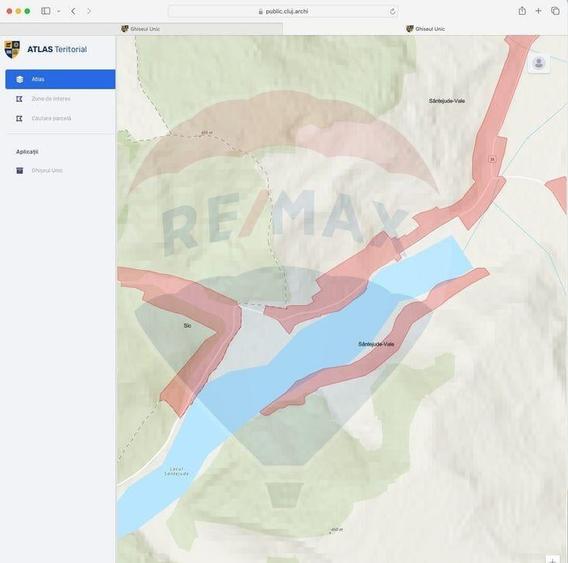Image resolution: width=568 pixels, height=563 pixels.
Task: Click the ATLAS Teritorial title text
Action: 57,49
